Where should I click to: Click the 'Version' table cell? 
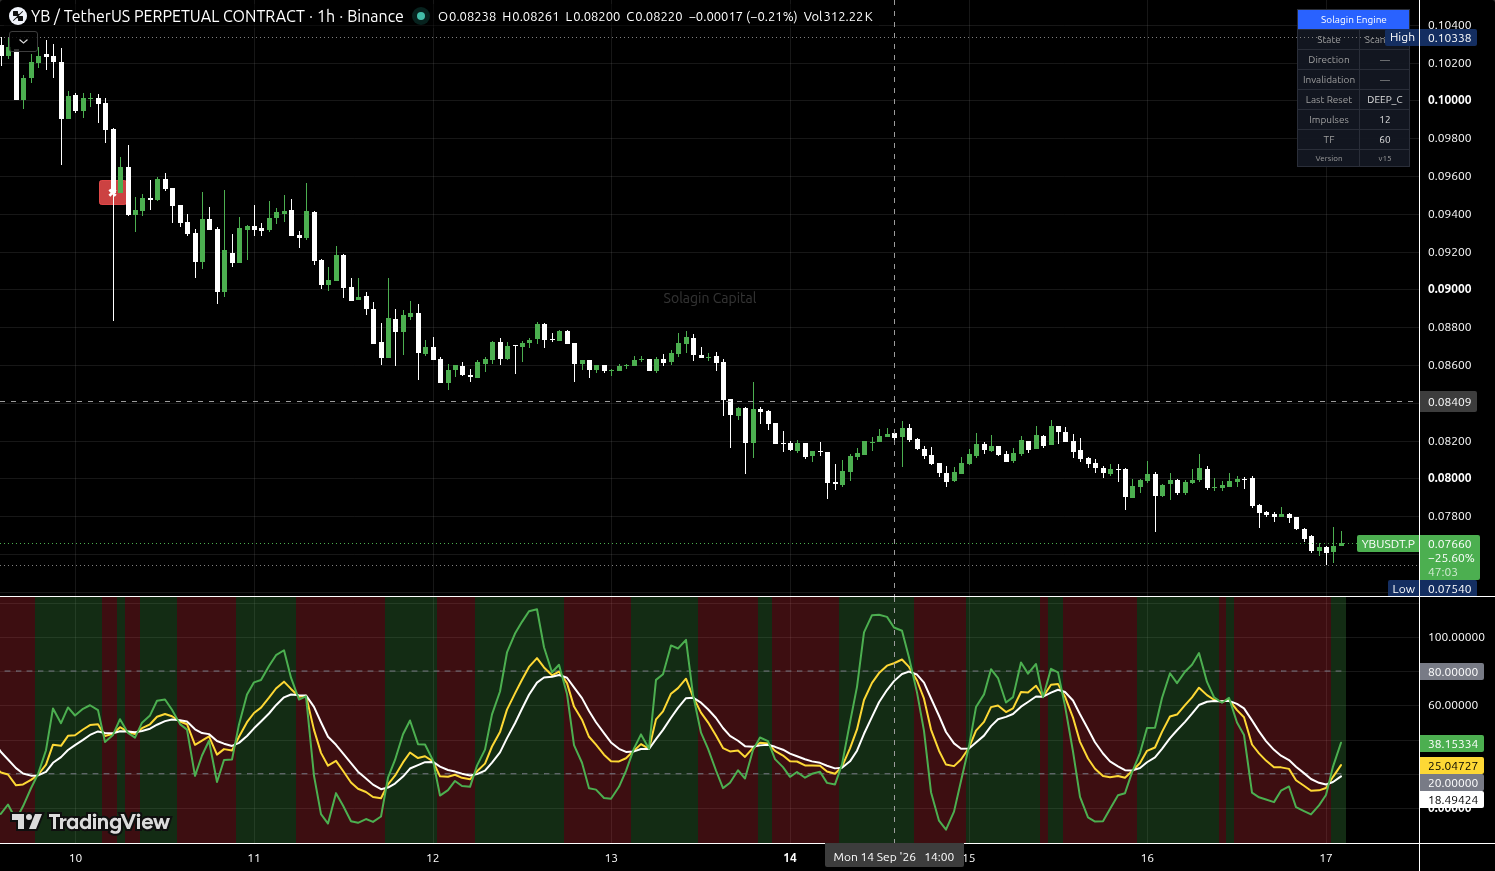pyautogui.click(x=1329, y=158)
